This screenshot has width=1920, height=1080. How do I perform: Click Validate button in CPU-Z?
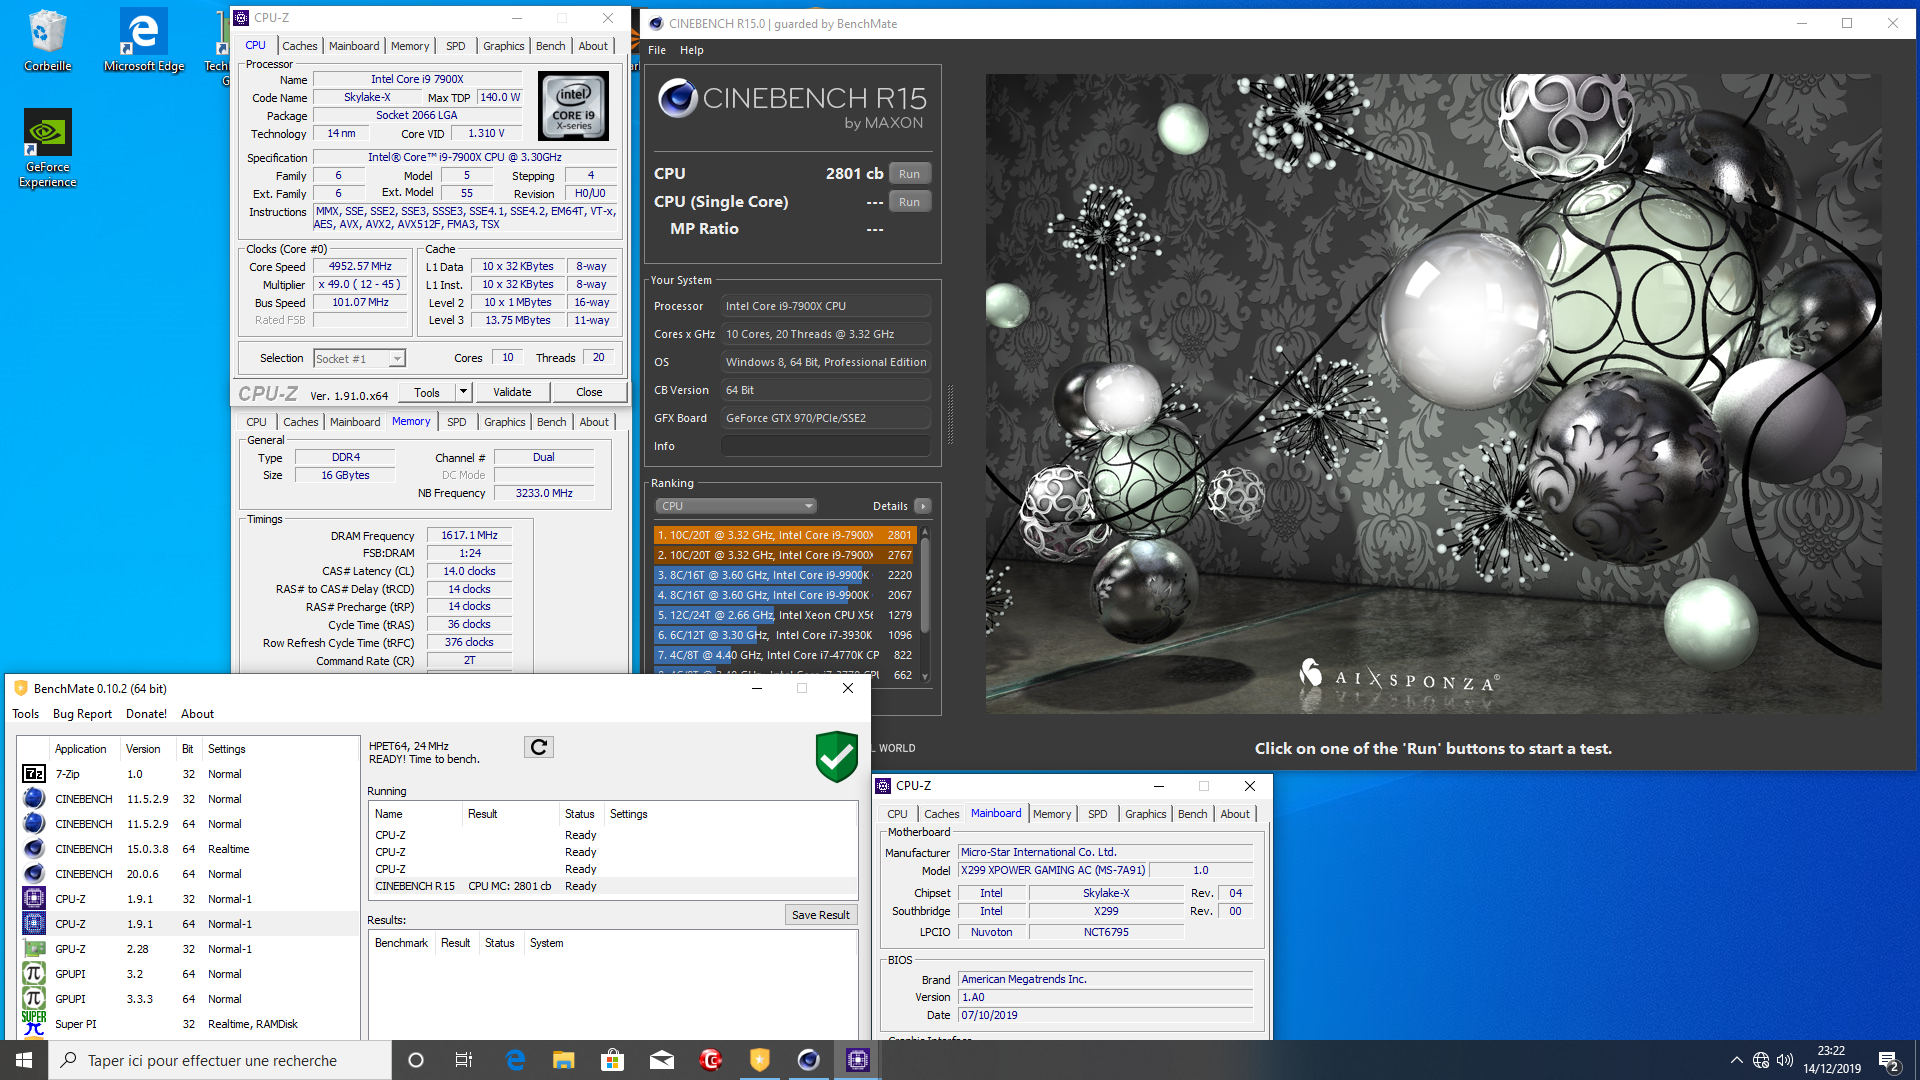pyautogui.click(x=512, y=392)
